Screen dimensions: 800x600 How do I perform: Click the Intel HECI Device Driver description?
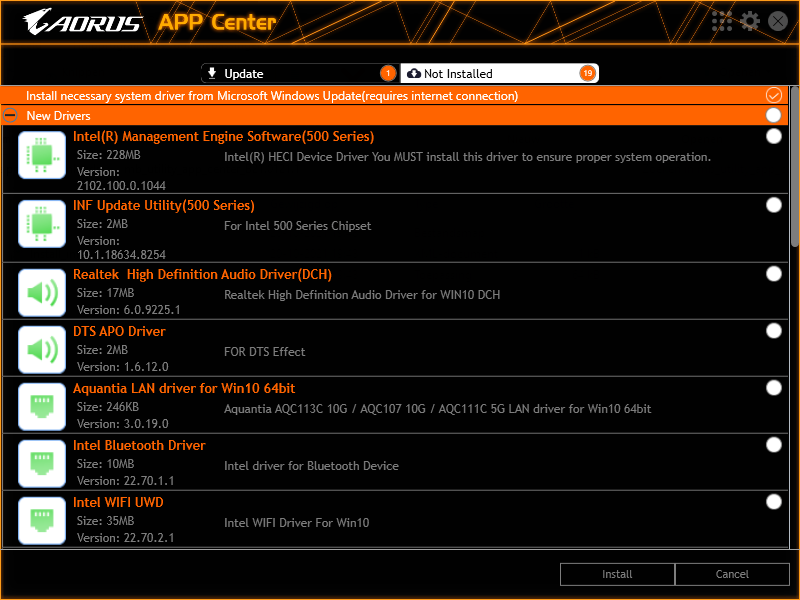(x=467, y=157)
